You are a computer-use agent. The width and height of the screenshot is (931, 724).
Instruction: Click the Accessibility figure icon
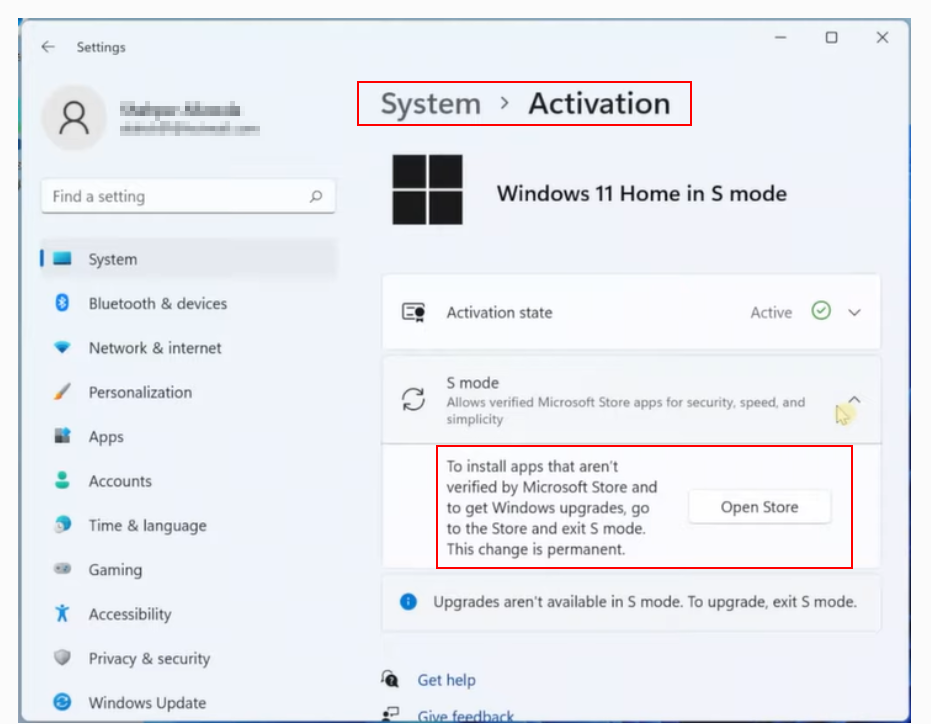[x=62, y=613]
